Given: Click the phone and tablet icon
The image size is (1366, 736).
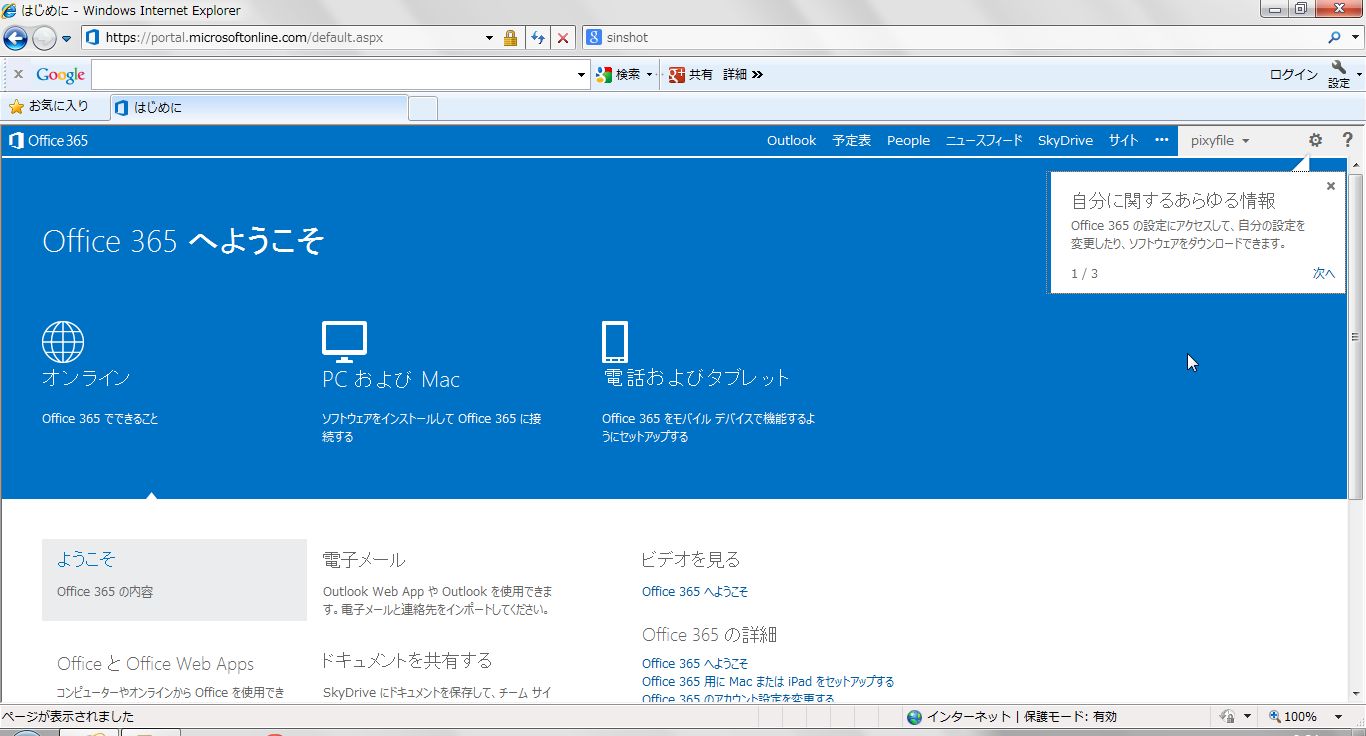Looking at the screenshot, I should point(614,342).
